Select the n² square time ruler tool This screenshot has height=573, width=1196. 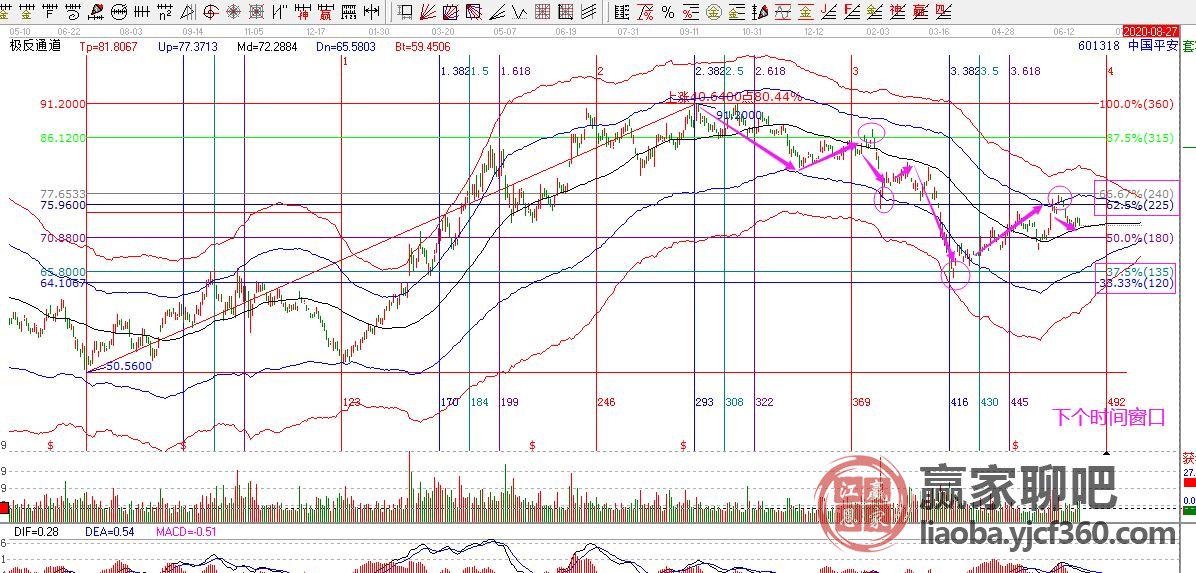point(165,11)
